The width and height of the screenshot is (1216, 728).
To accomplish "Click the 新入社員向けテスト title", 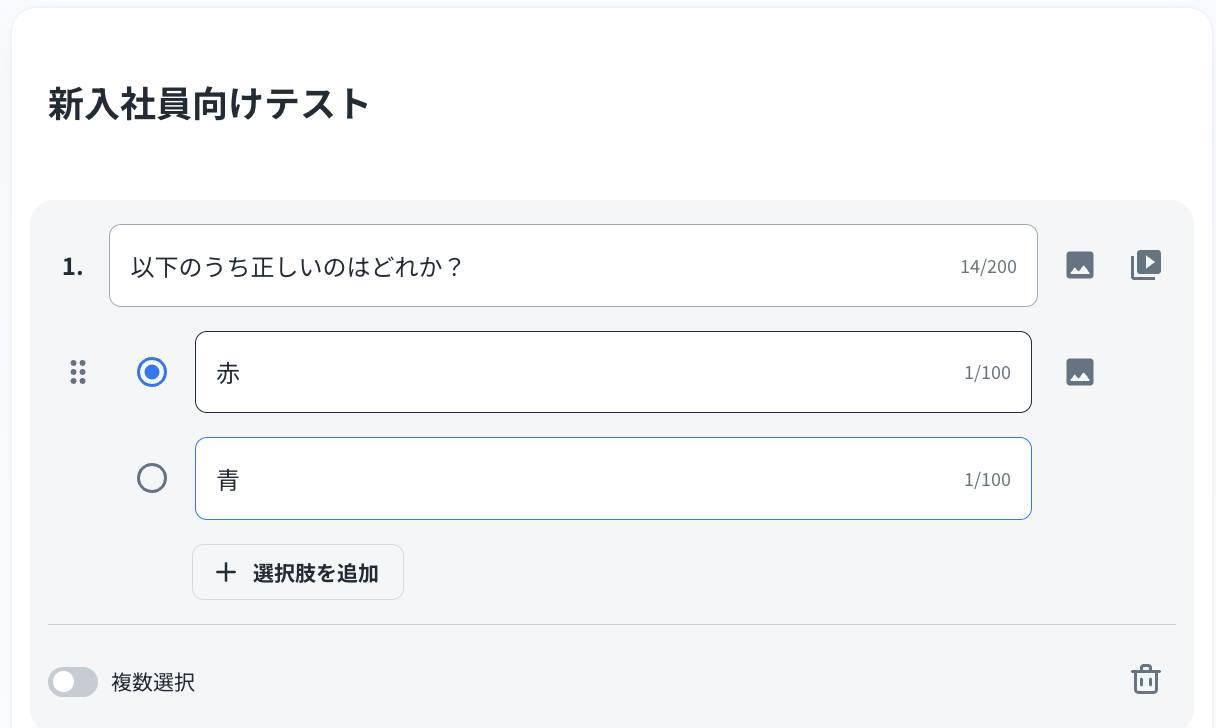I will pyautogui.click(x=209, y=105).
